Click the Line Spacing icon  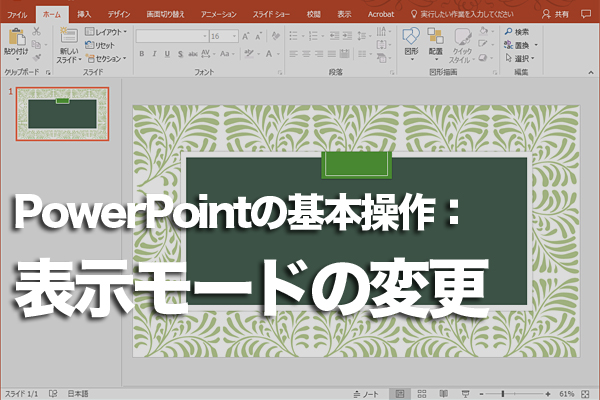[362, 36]
